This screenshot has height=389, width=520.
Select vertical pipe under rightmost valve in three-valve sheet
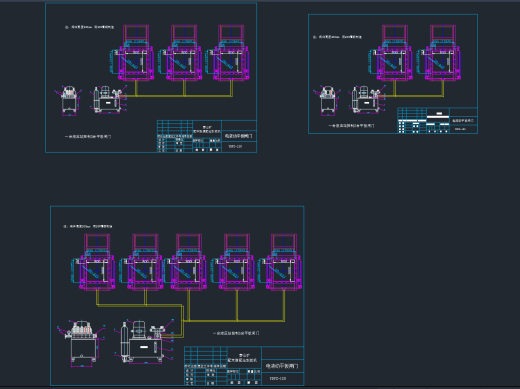coord(231,88)
